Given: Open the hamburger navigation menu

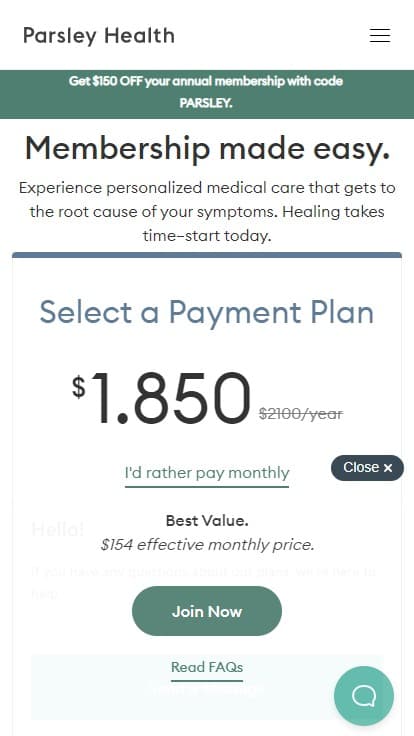Looking at the screenshot, I should (380, 36).
